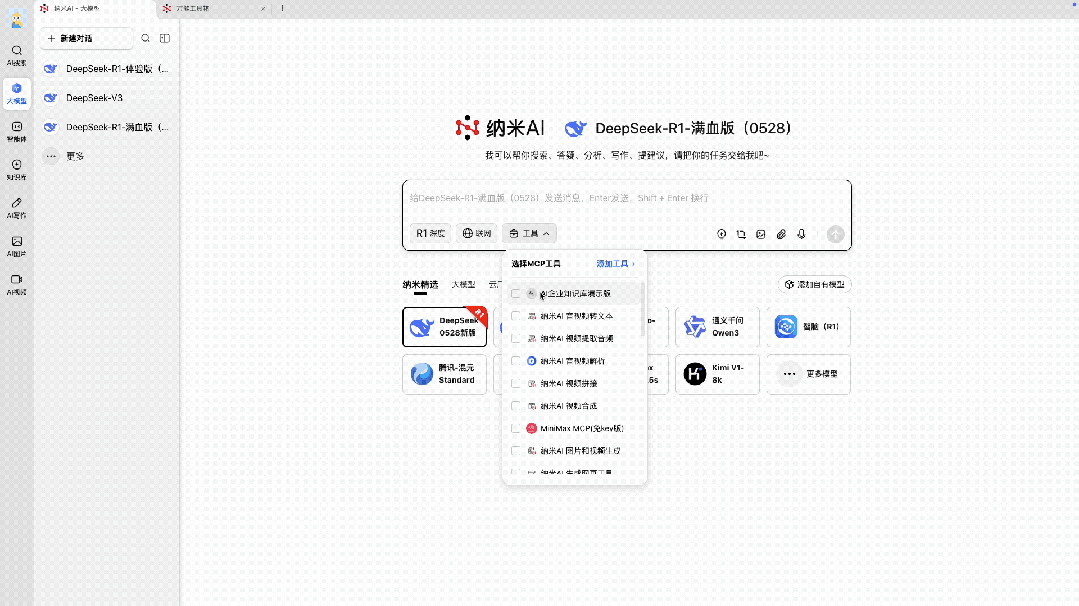
Task: Check the 纳米AI 视频合成 tool
Action: click(515, 406)
